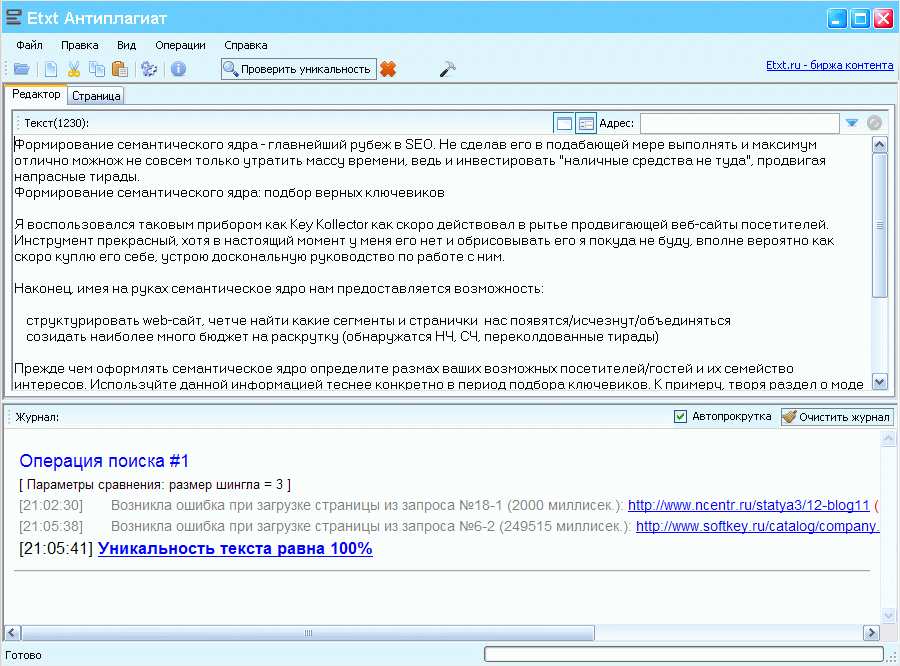Screen dimensions: 900x666
Task: Open the ncentr.ru statya3 link in journal
Action: point(748,505)
